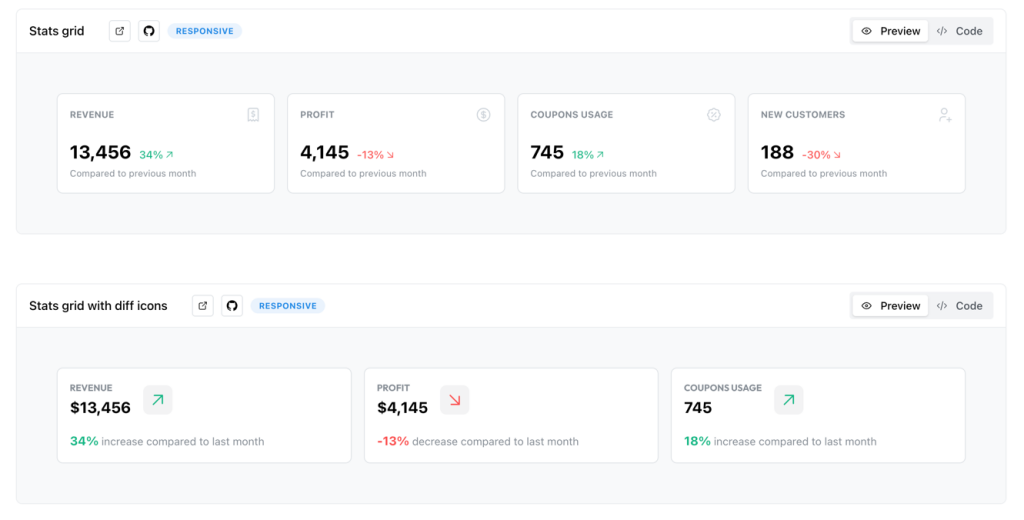1024x520 pixels.
Task: Switch Stats grid to Preview view
Action: (890, 31)
